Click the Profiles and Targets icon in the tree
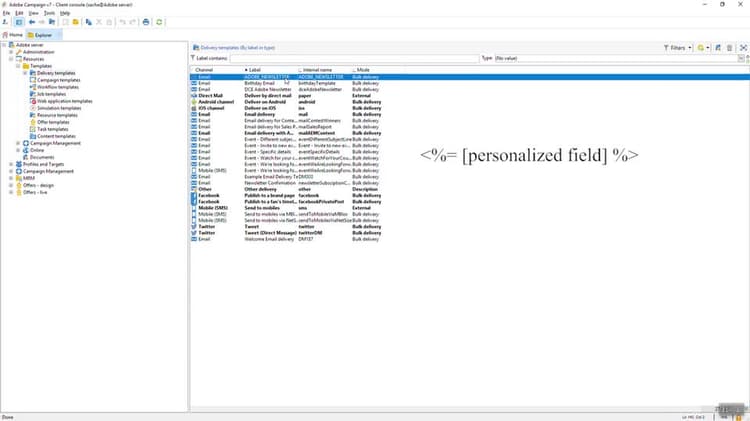This screenshot has width=750, height=421. pos(19,164)
